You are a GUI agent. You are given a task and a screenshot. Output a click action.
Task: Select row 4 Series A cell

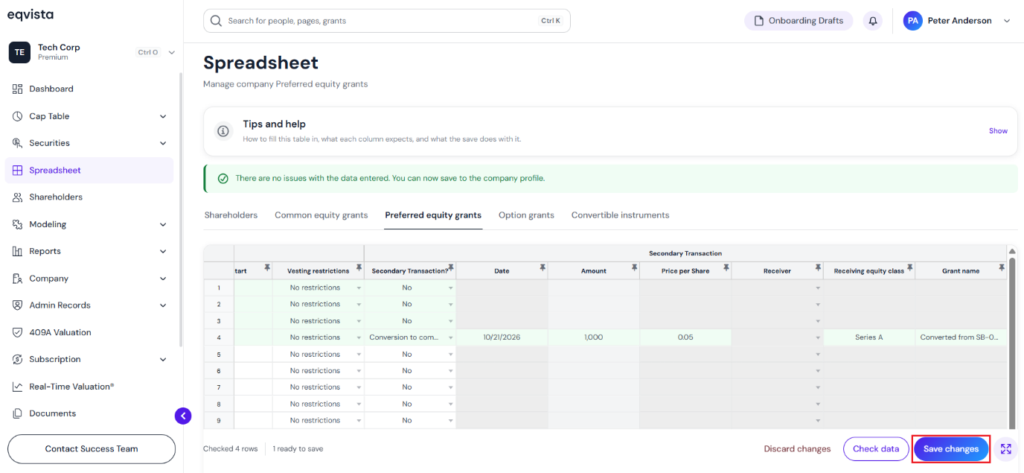pos(869,338)
